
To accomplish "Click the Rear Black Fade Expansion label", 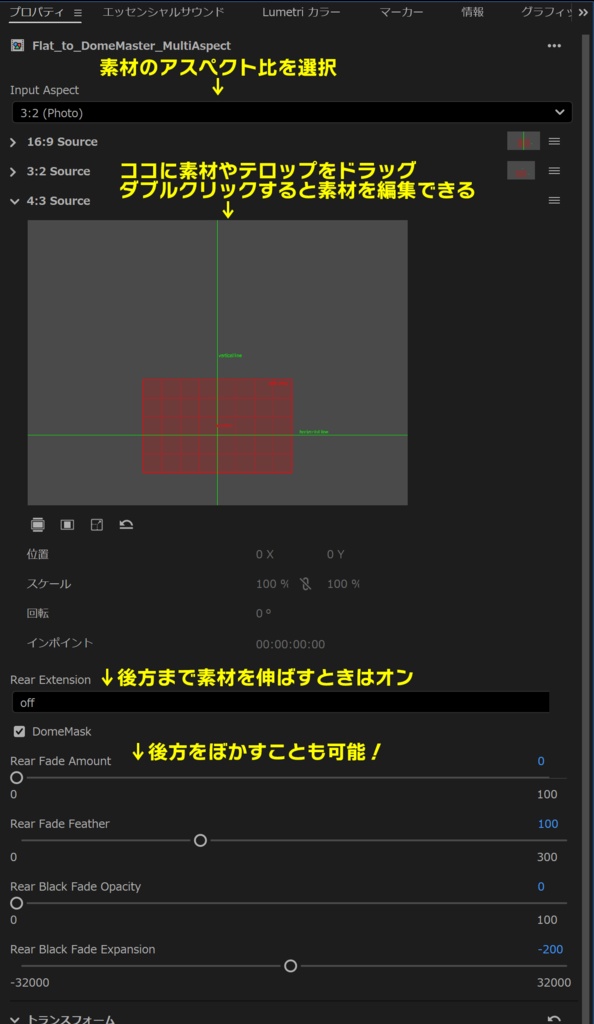I will pos(83,949).
